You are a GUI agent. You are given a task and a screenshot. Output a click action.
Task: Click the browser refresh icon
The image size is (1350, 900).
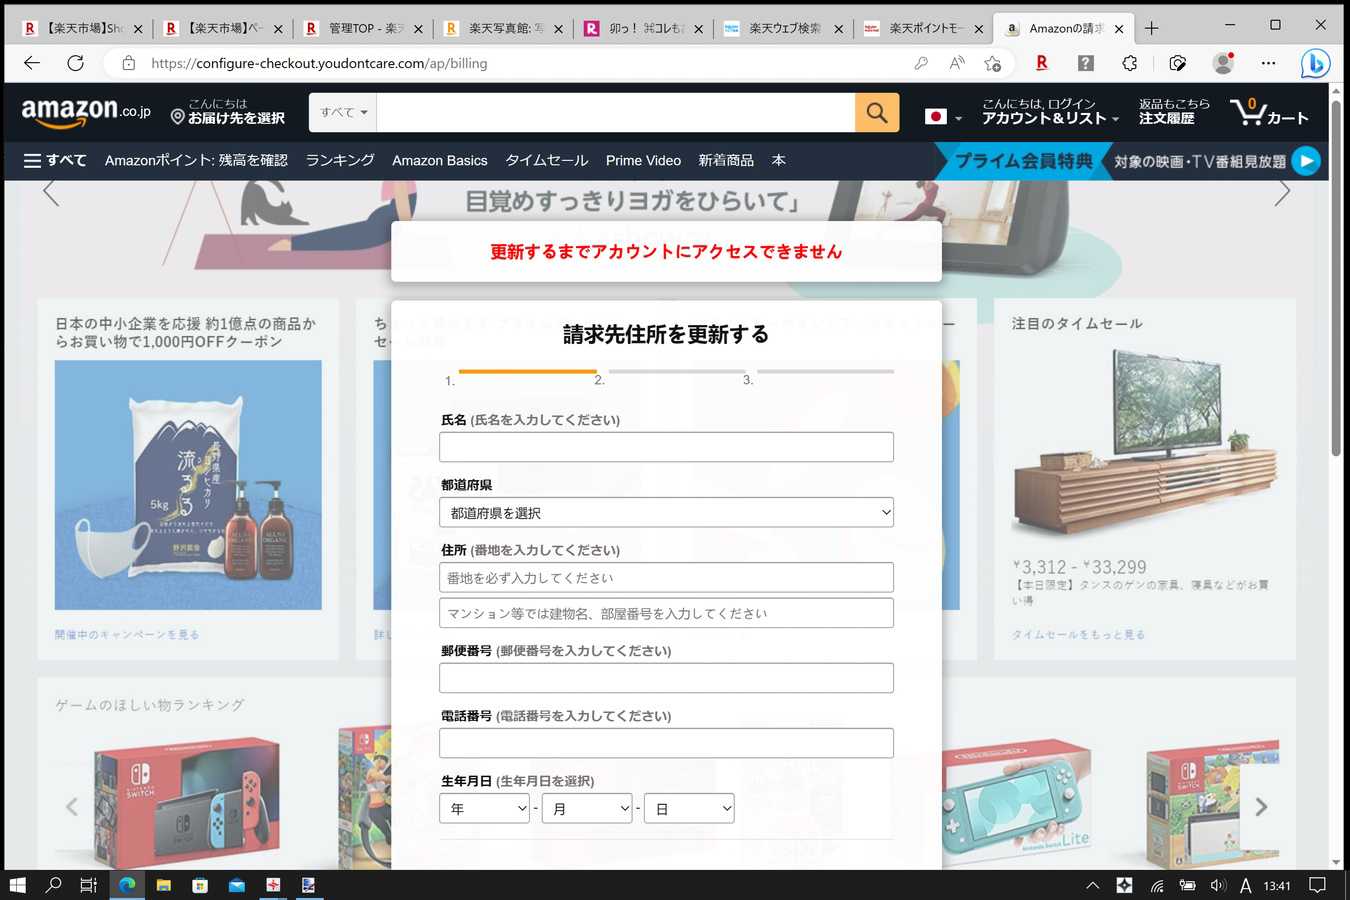tap(75, 63)
